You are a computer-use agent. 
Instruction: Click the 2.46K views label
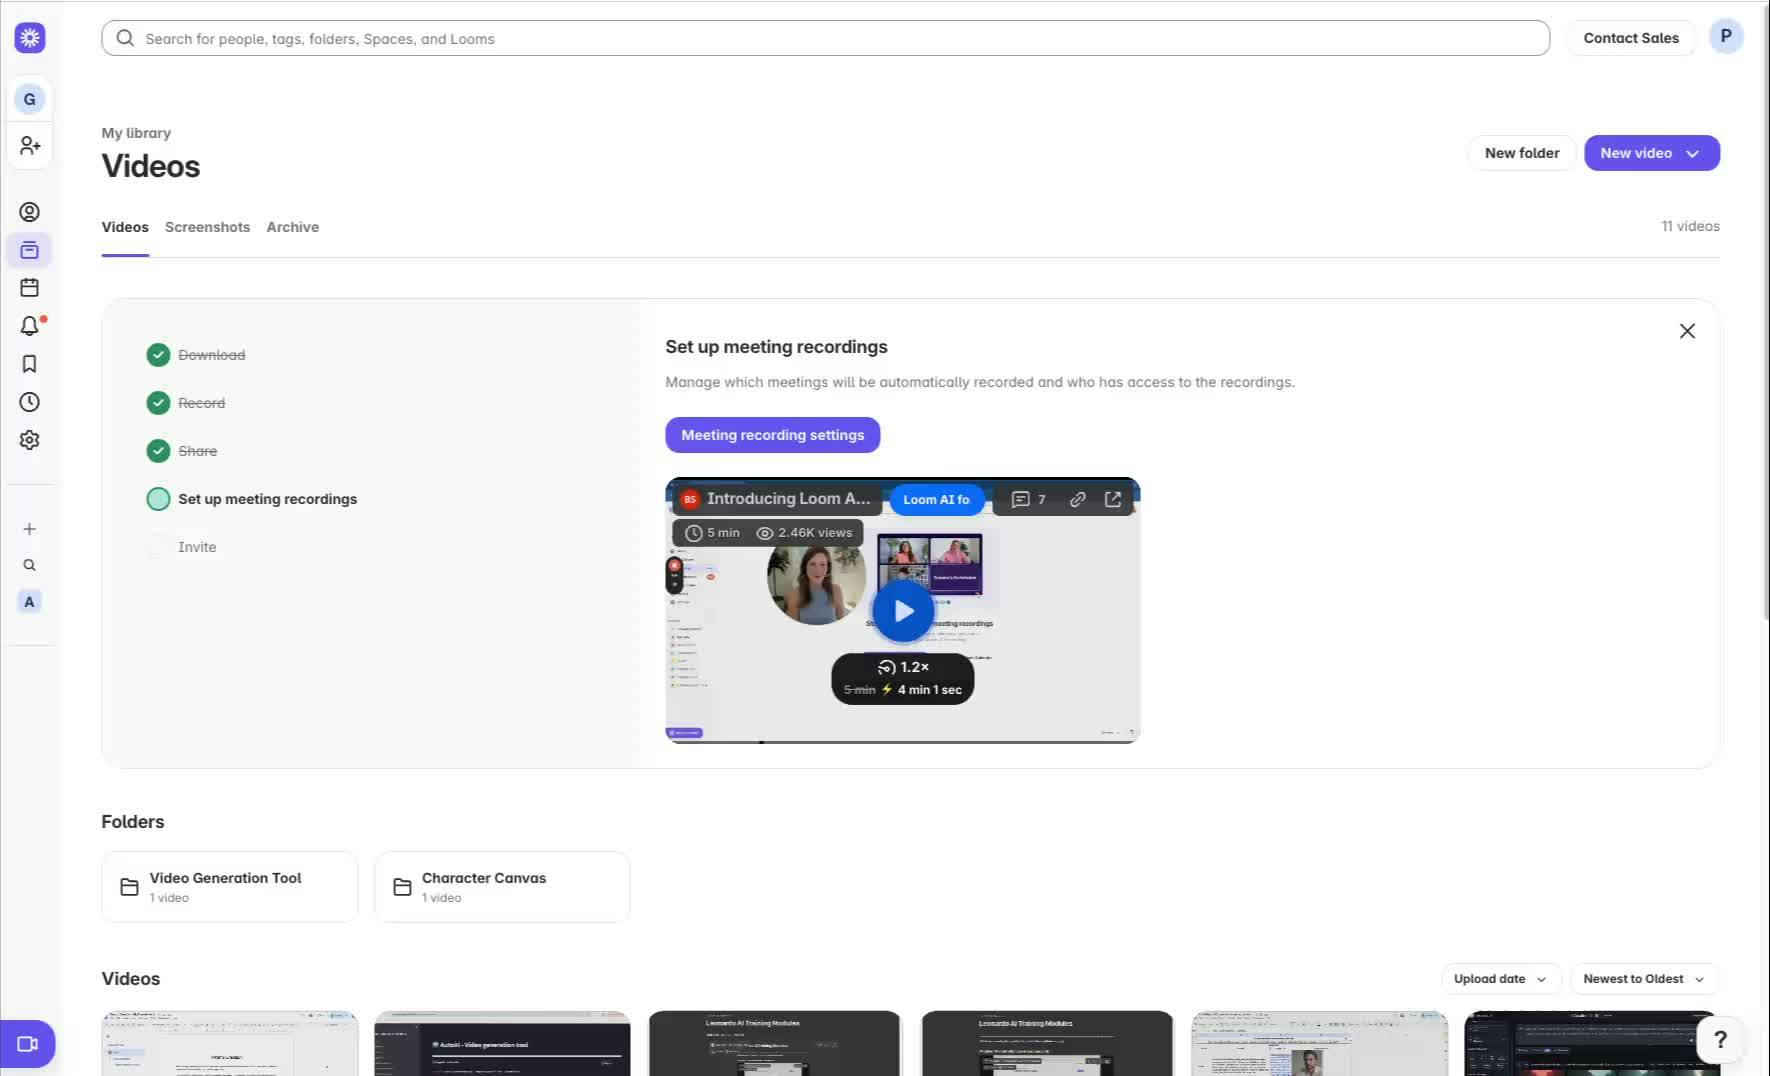805,533
